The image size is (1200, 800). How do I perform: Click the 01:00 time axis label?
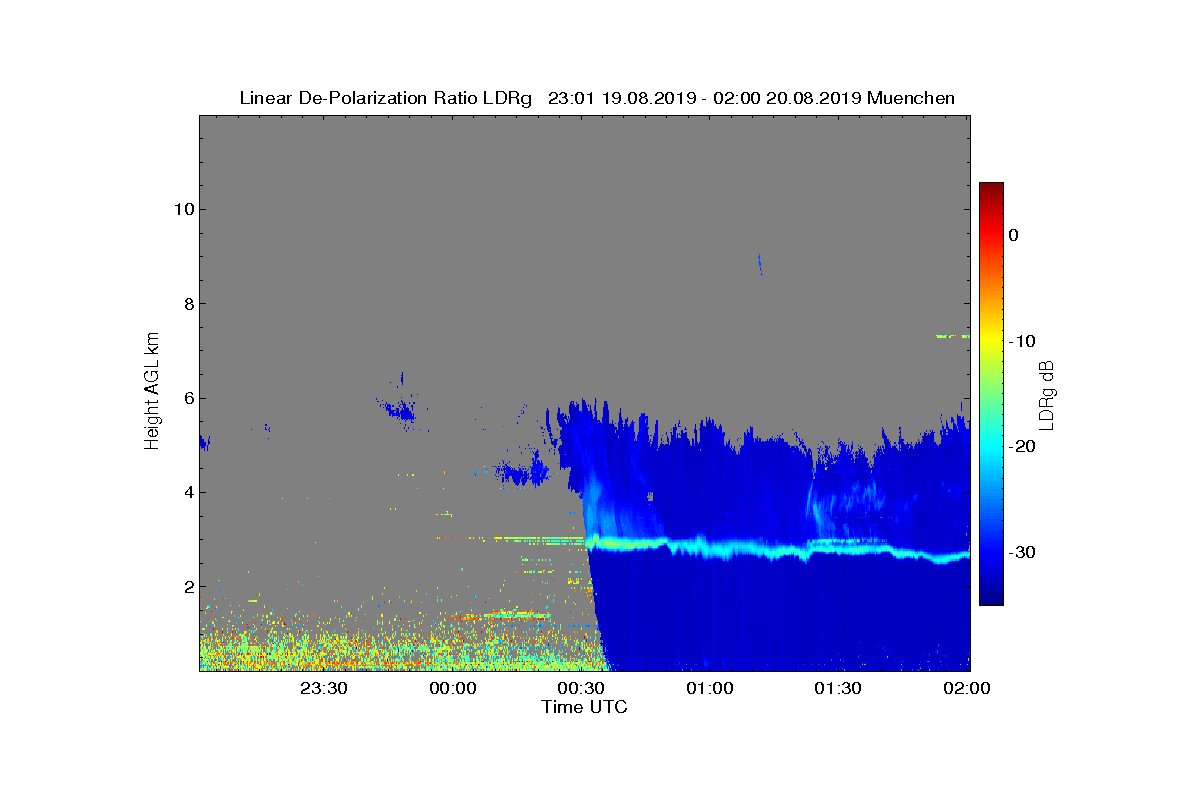(710, 688)
